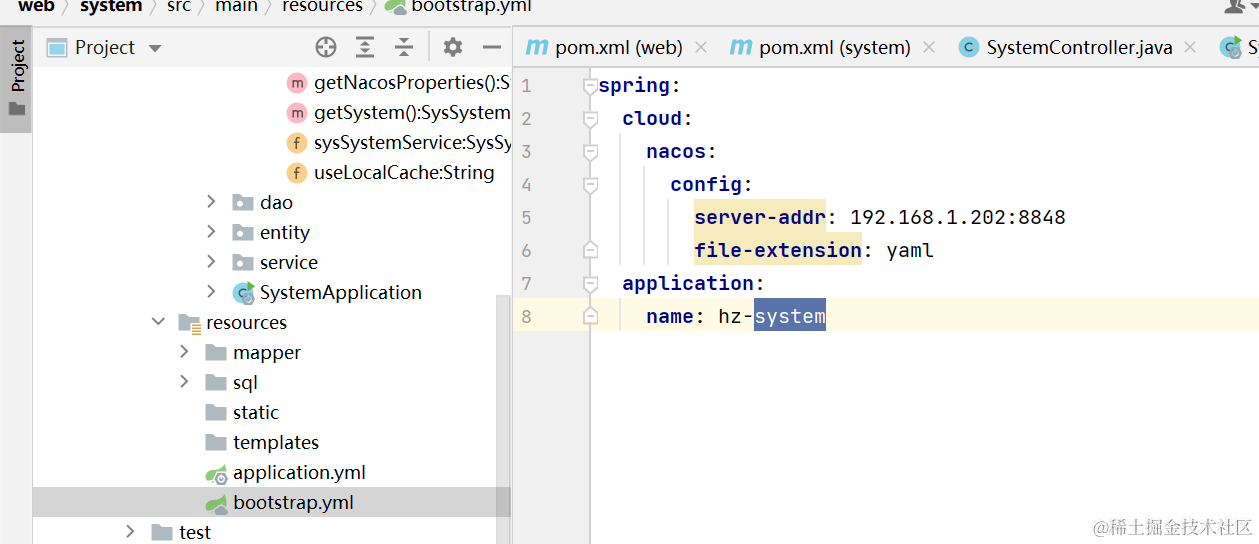Click the 'main' breadcrumb
1259x544 pixels.
point(235,6)
